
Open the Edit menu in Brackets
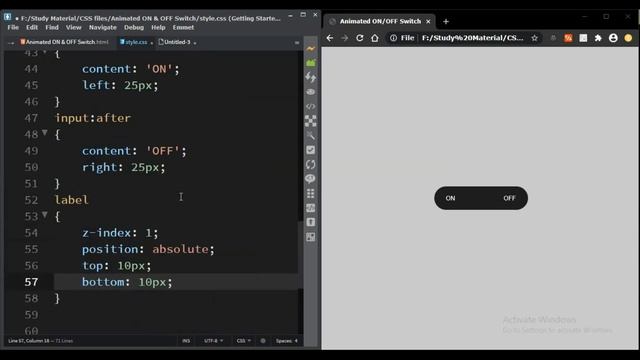point(32,27)
